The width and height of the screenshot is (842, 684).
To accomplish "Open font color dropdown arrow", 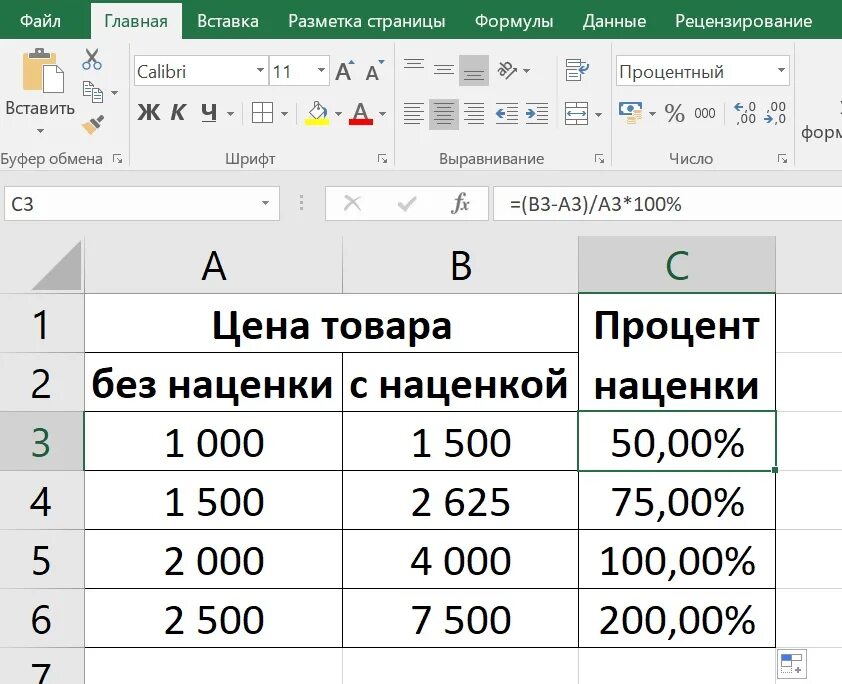I will pos(382,114).
